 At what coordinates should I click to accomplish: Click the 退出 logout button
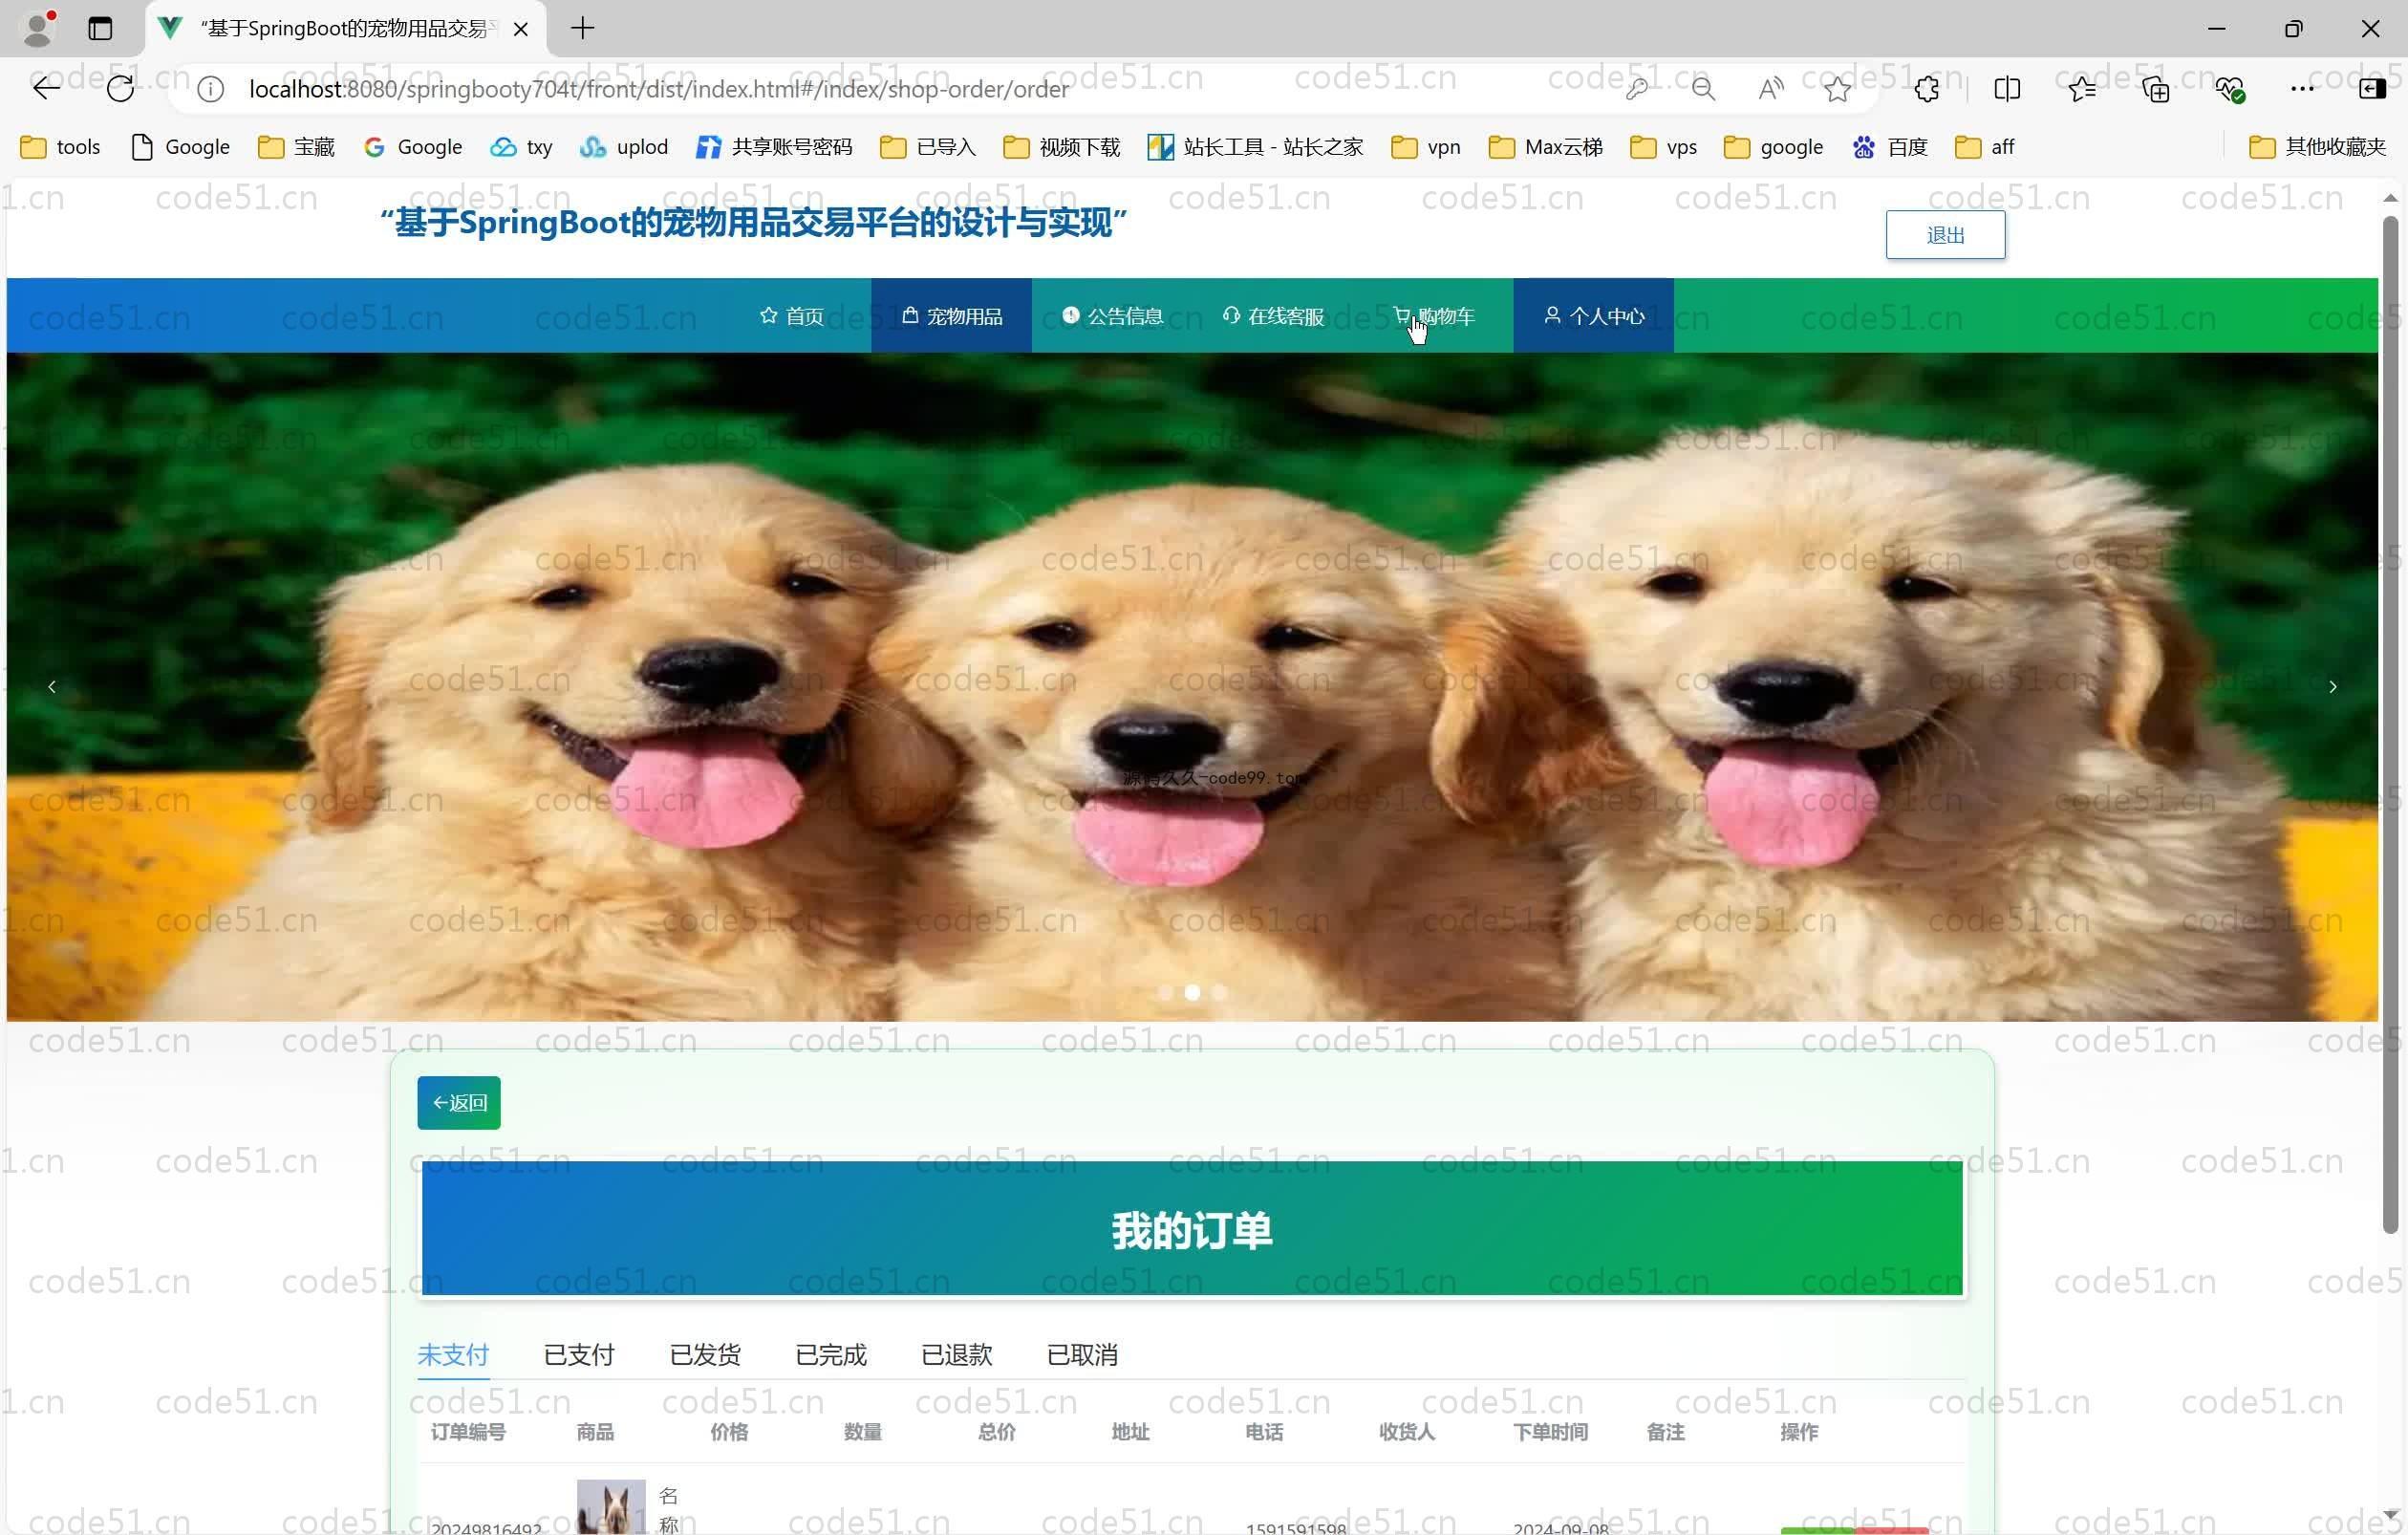pos(1945,235)
